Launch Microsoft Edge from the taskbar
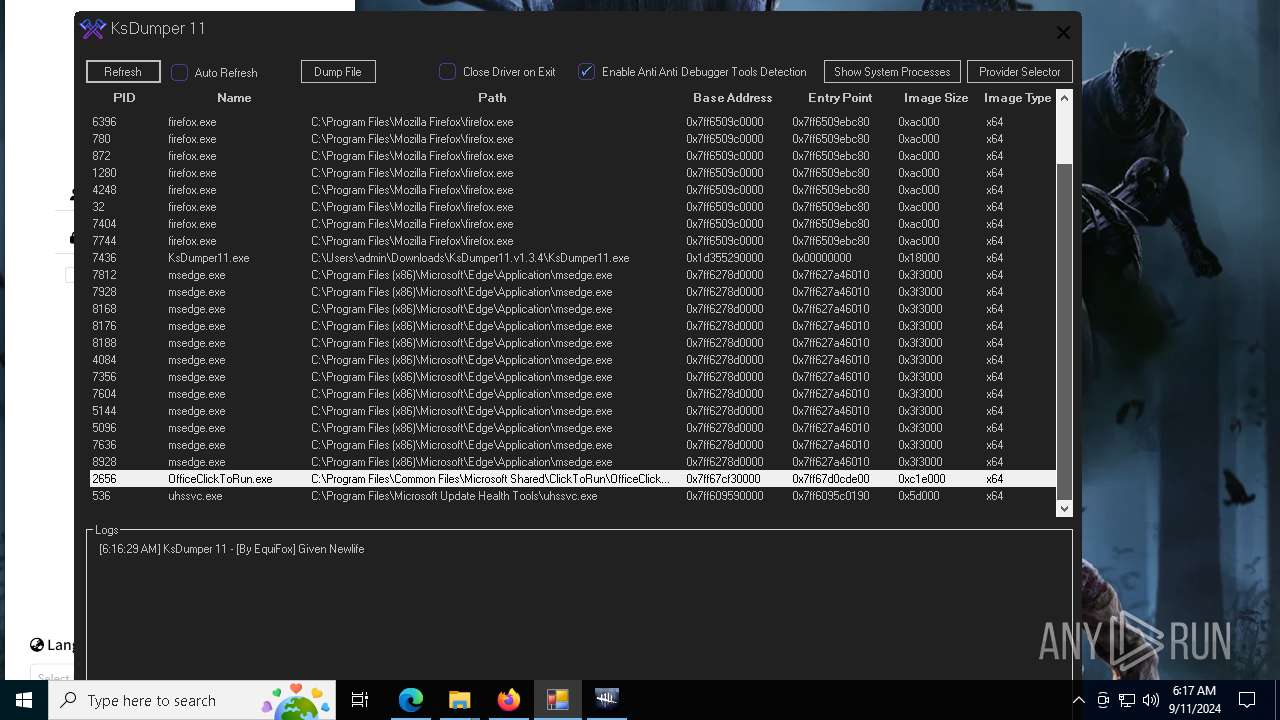1280x720 pixels. [x=411, y=700]
